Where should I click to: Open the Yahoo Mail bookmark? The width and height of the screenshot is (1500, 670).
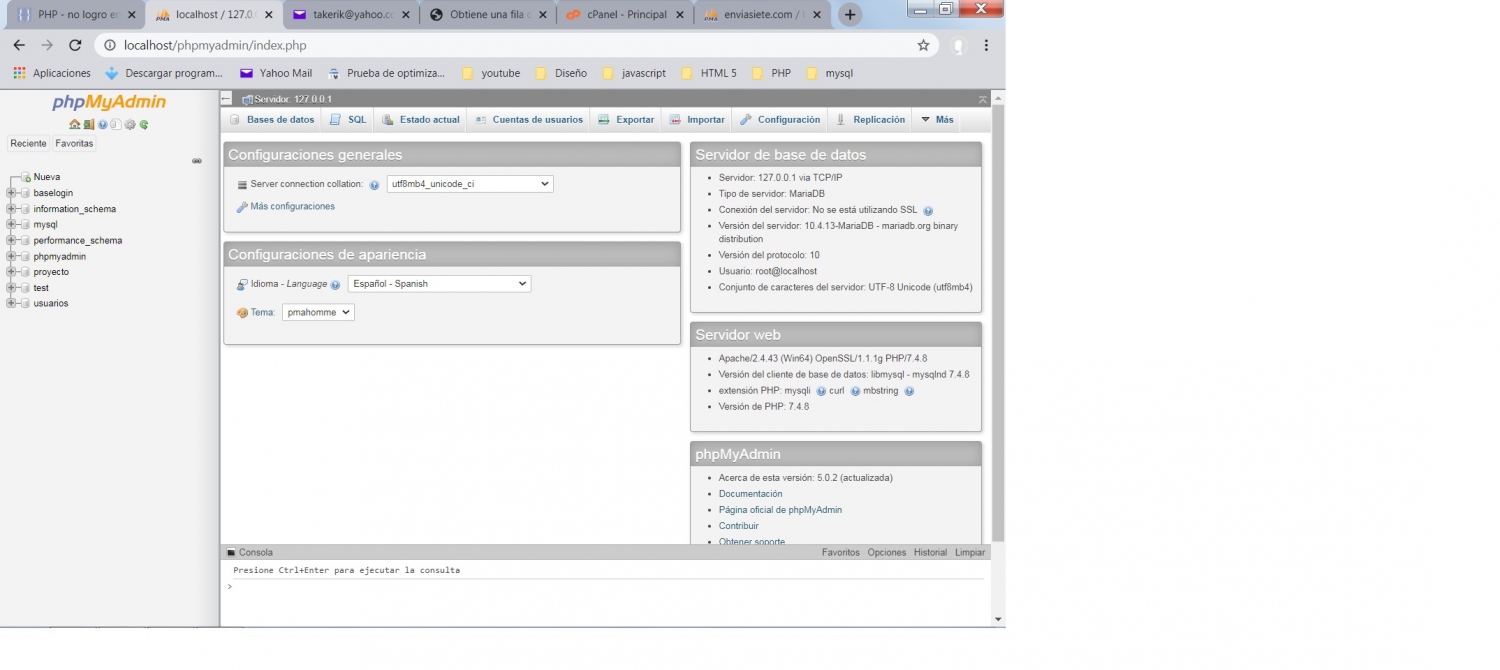click(x=276, y=73)
